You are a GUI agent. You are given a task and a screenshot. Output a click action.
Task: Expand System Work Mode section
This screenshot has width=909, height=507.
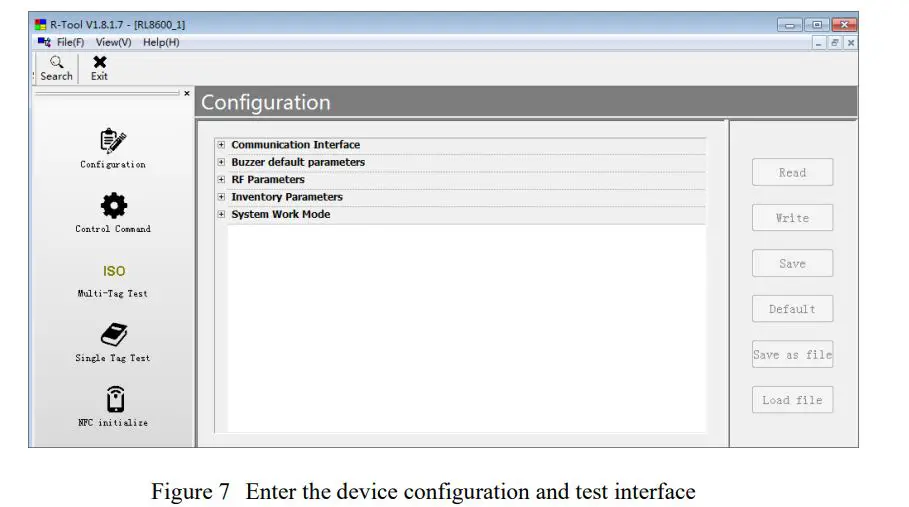[221, 215]
